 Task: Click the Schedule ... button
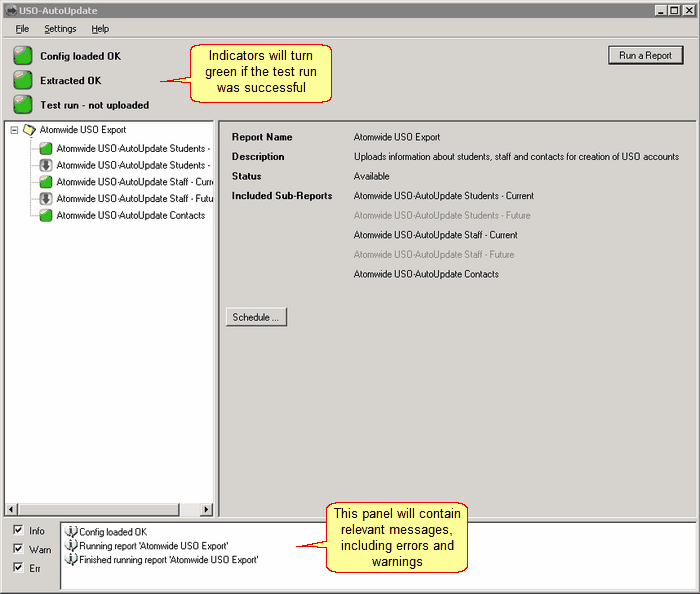(256, 317)
